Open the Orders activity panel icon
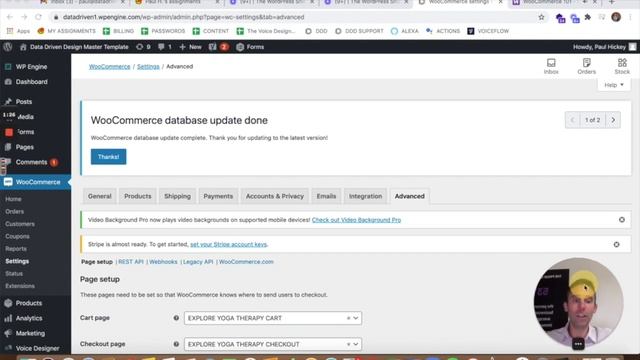This screenshot has width=640, height=360. (x=587, y=66)
